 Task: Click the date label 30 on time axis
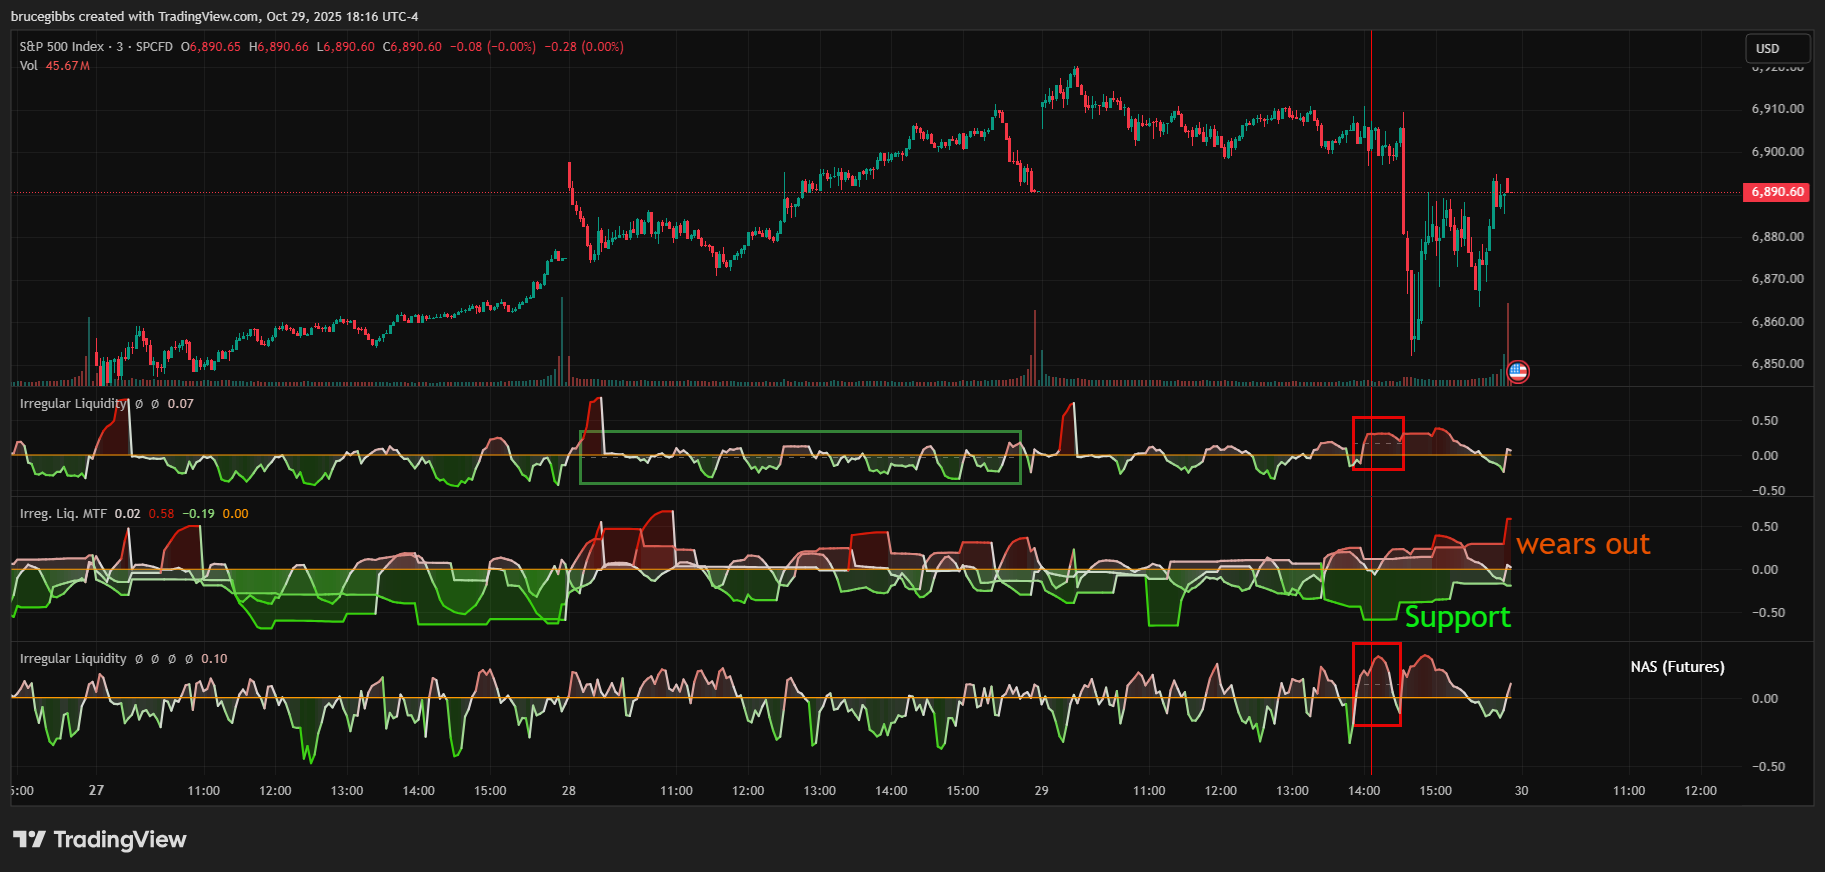tap(1521, 791)
